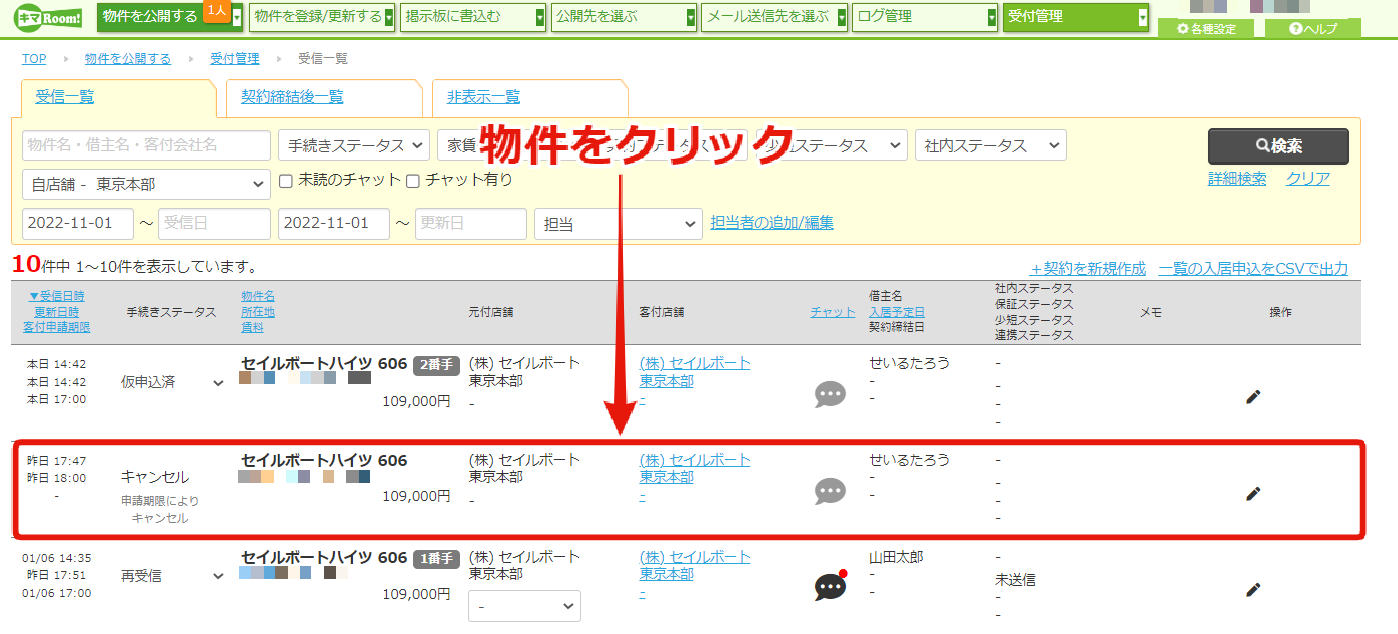The height and width of the screenshot is (634, 1398).
Task: Enable 未読のチャット checkbox
Action: tap(286, 181)
